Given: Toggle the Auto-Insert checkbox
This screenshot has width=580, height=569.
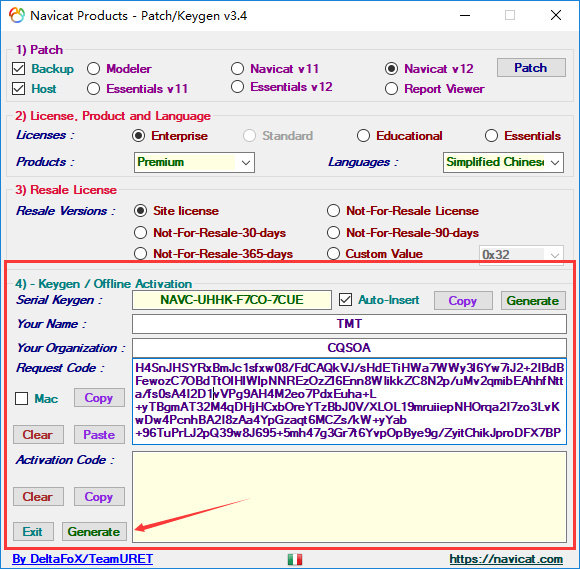Looking at the screenshot, I should pyautogui.click(x=345, y=300).
